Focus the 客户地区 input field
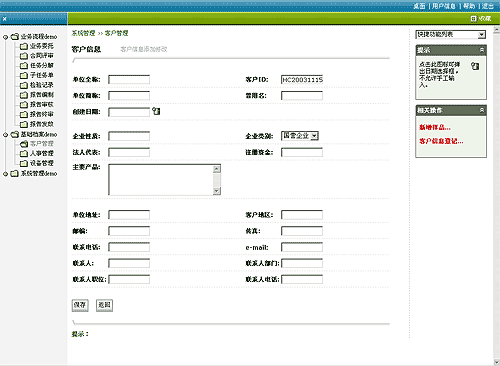Viewport: 500px width, 366px height. 302,215
